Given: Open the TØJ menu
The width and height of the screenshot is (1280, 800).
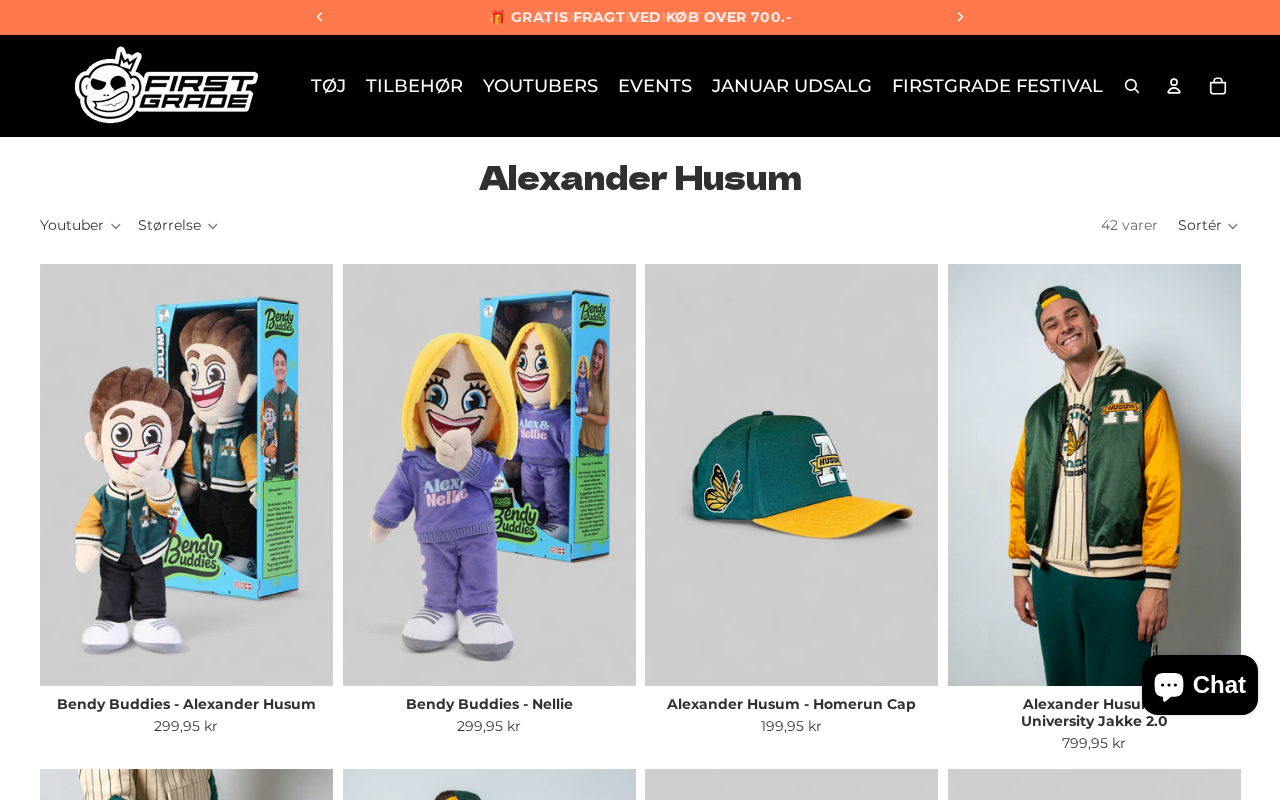Looking at the screenshot, I should point(328,86).
